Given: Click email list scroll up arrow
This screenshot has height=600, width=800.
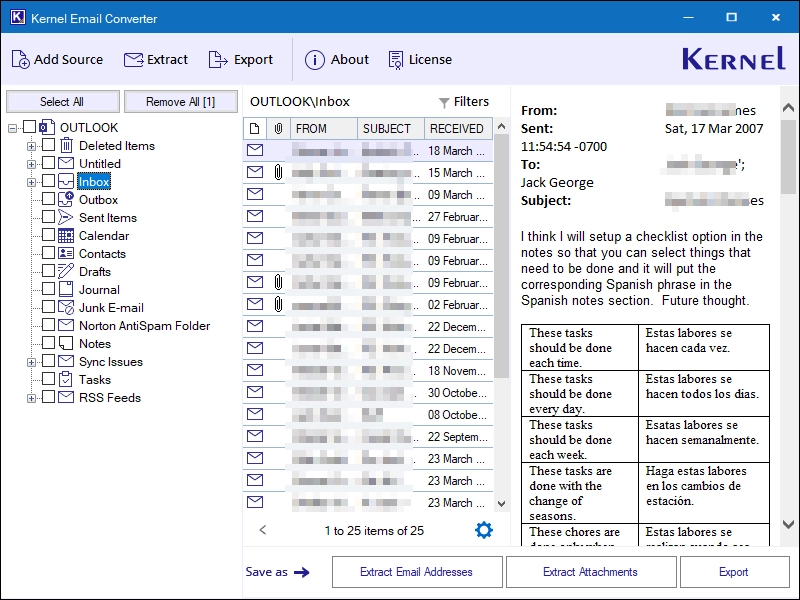Looking at the screenshot, I should [x=502, y=126].
